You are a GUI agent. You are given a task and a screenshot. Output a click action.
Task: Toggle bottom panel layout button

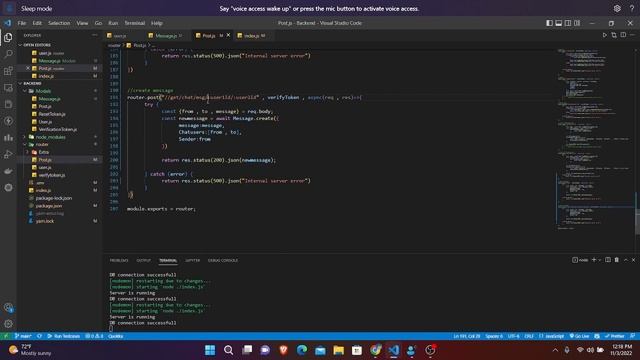point(559,23)
